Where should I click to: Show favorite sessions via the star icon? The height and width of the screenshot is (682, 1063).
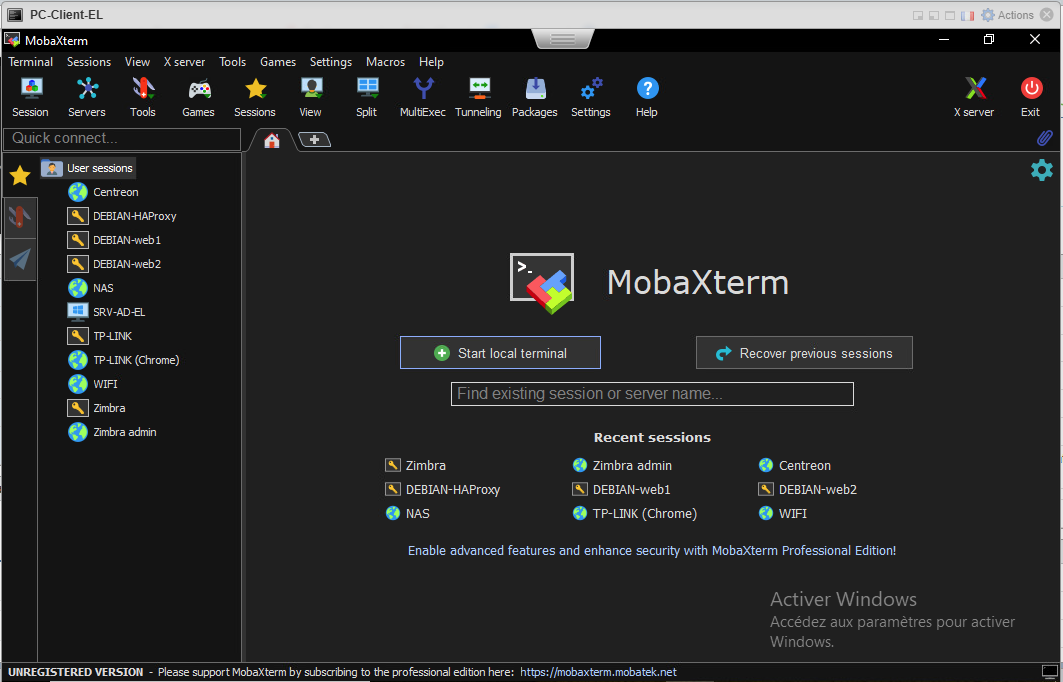[x=19, y=176]
